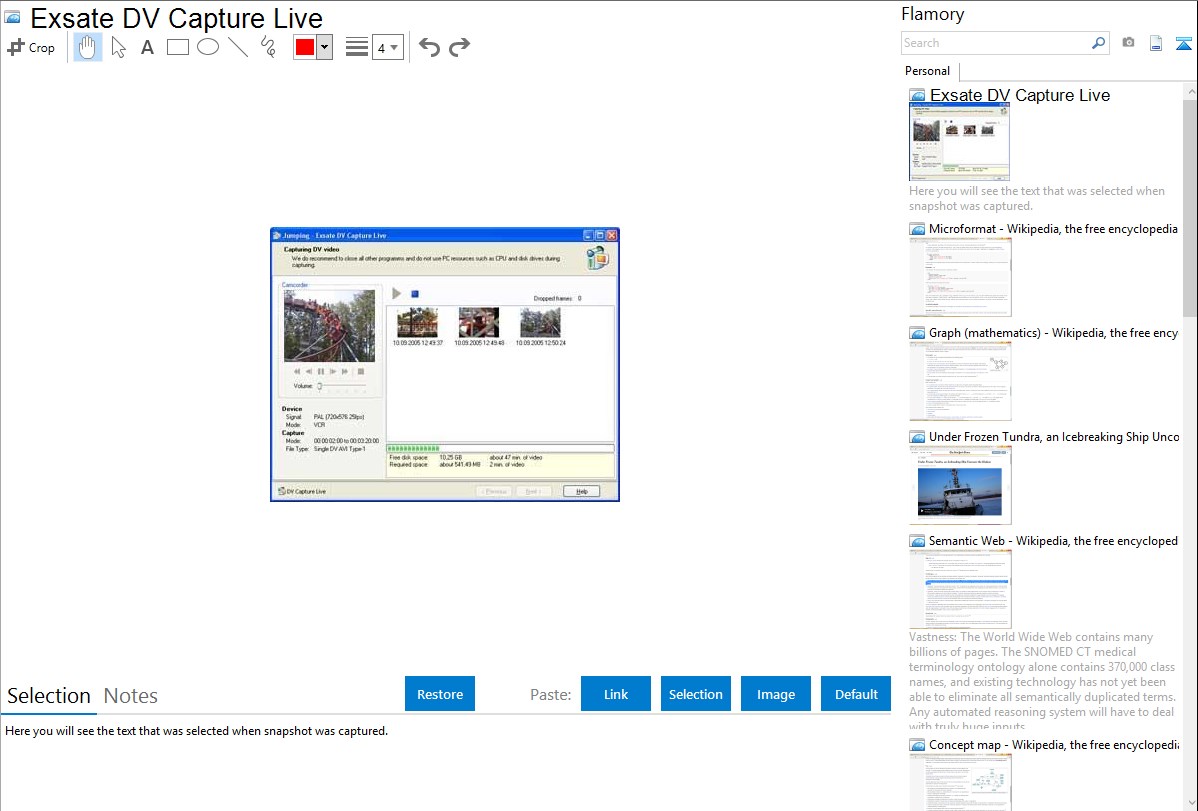
Task: Click the capture progress bar in the snapshot
Action: coord(500,449)
